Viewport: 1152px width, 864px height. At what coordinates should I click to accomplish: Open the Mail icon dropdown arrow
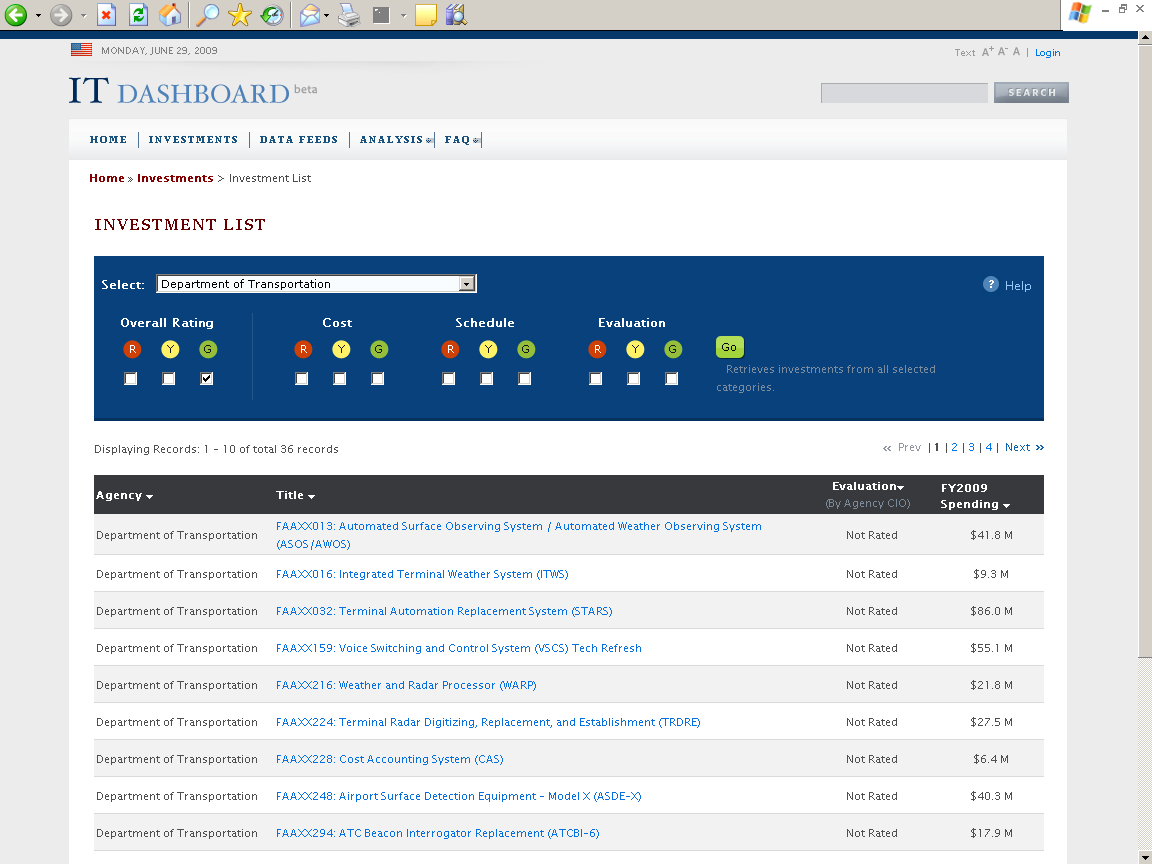327,15
